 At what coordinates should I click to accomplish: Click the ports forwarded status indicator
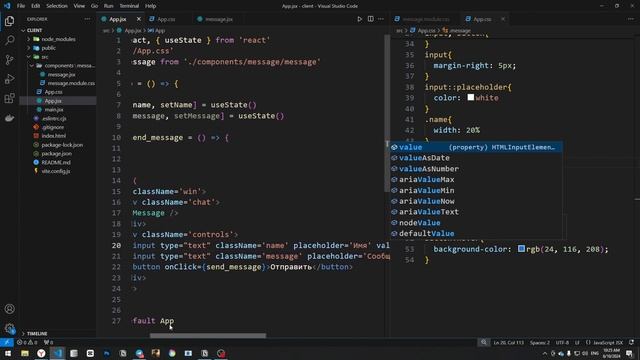(x=49, y=342)
